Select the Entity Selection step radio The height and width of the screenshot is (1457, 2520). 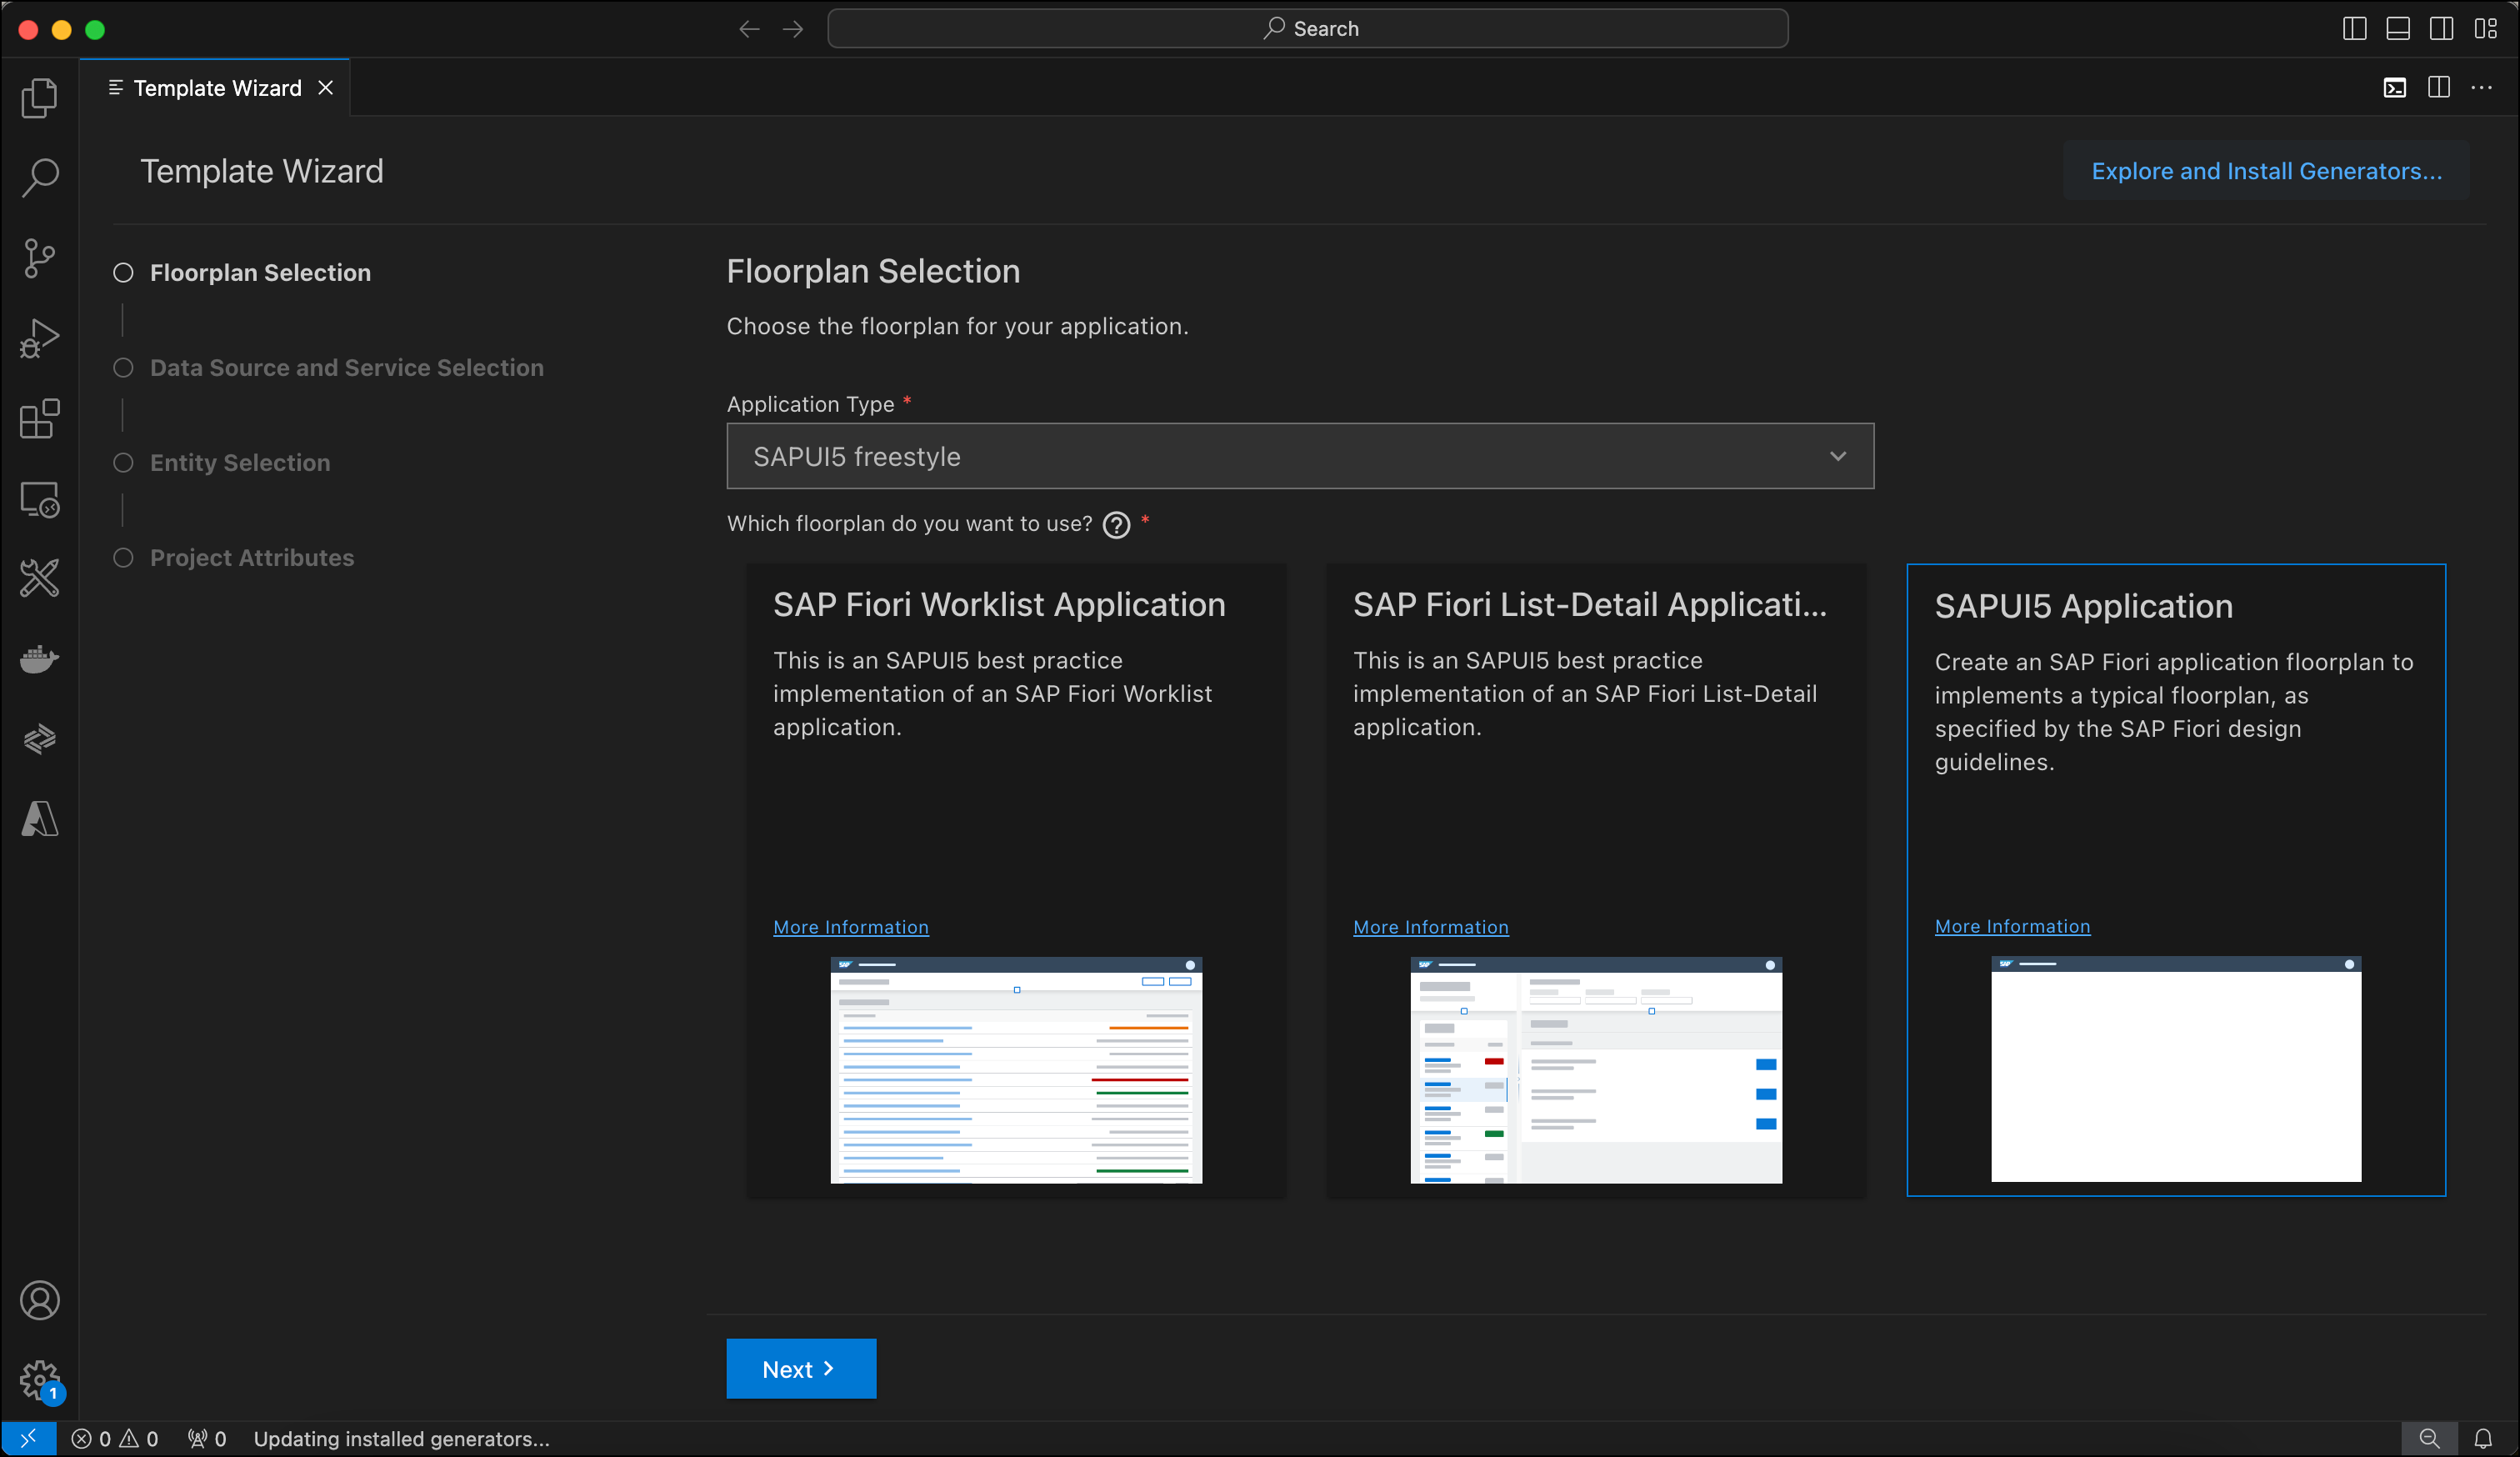pos(123,462)
